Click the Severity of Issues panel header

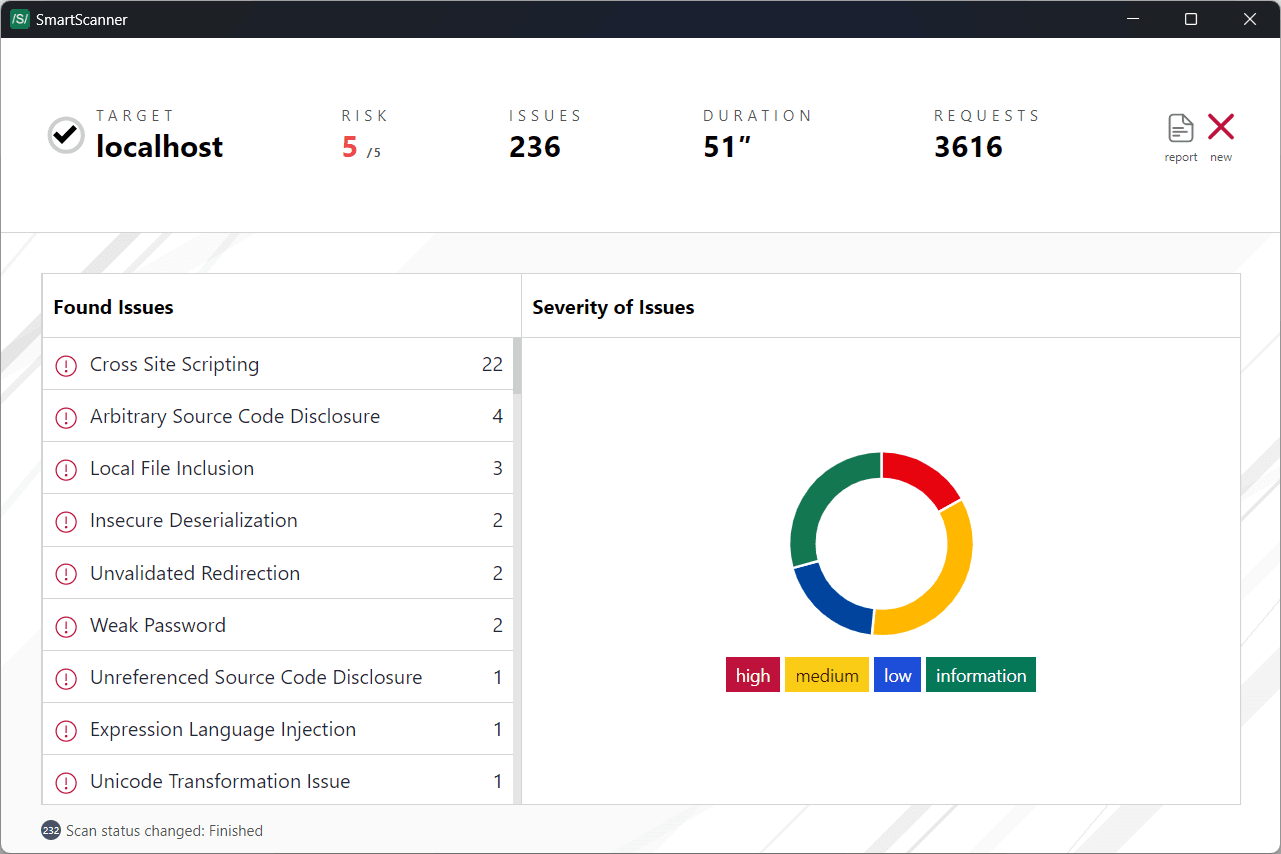tap(613, 307)
